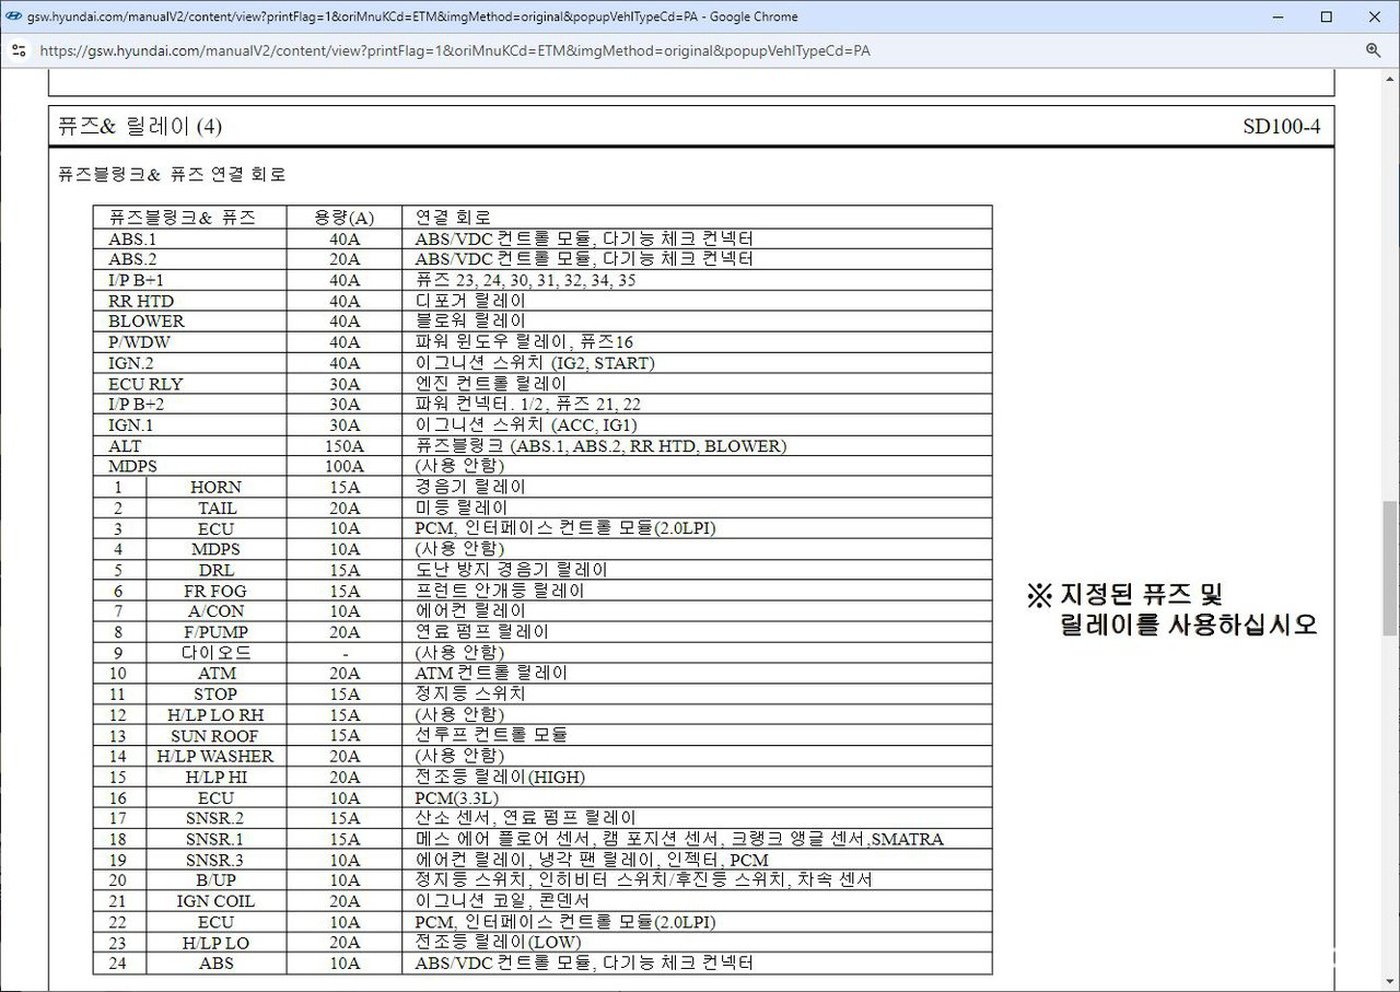1400x992 pixels.
Task: Click the zoom magnifier icon in address bar
Action: coord(1373,50)
